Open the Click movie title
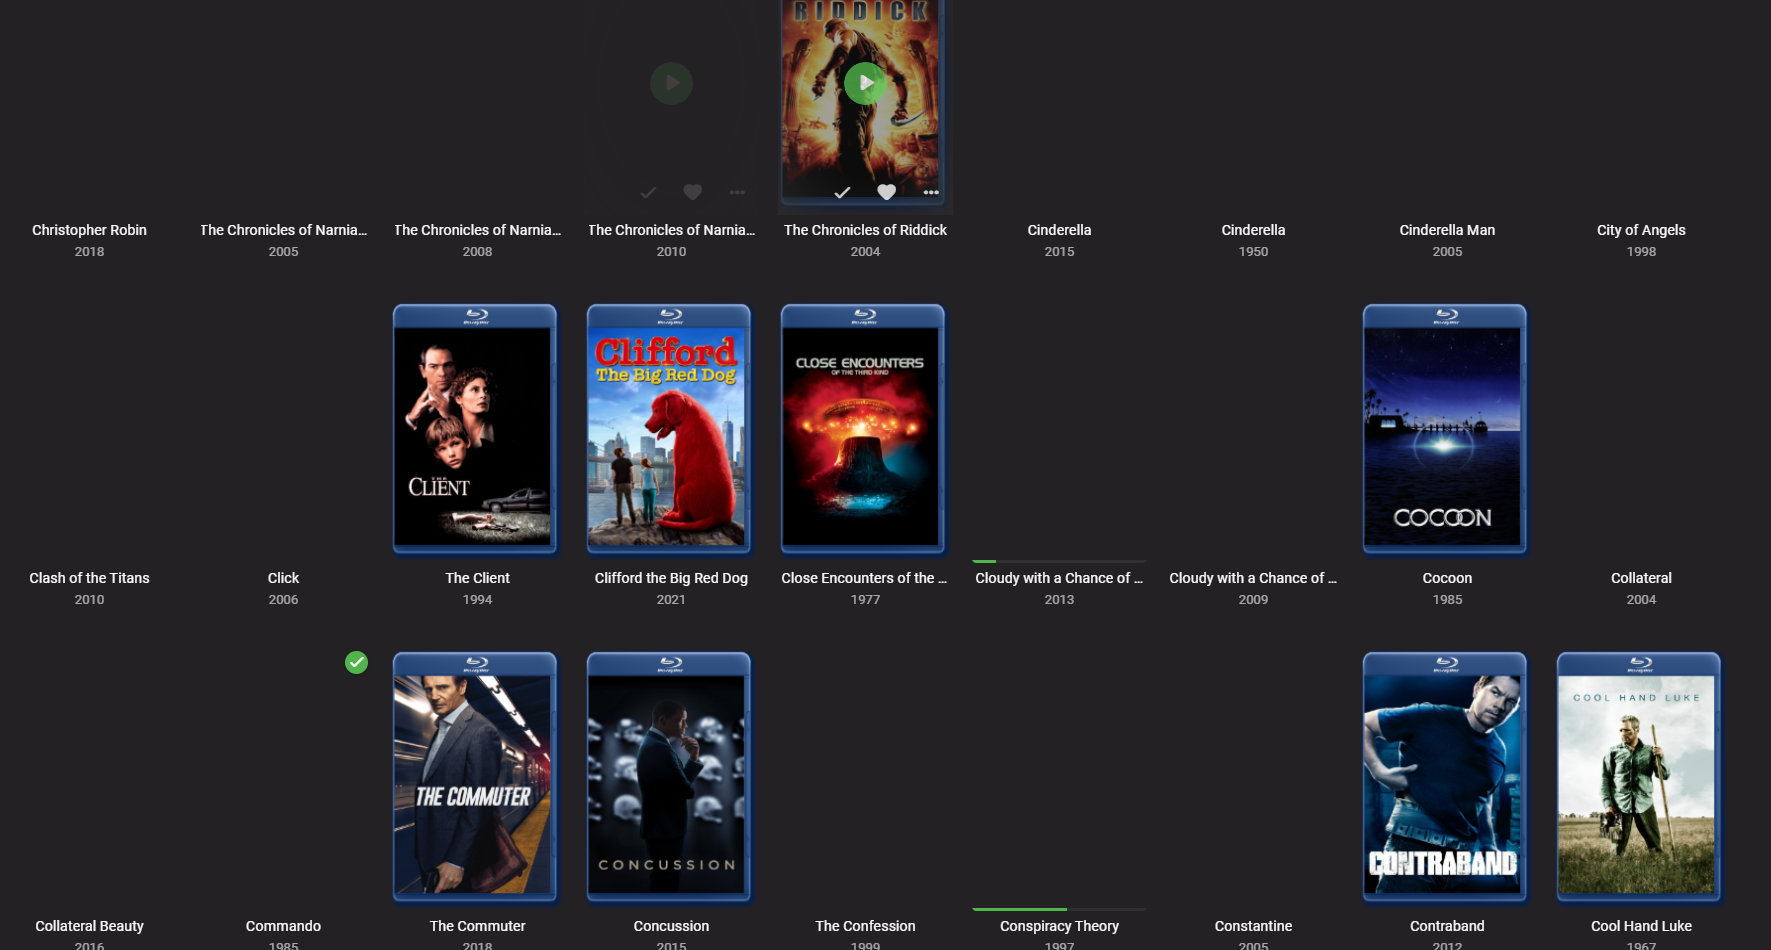The width and height of the screenshot is (1771, 950). pyautogui.click(x=283, y=578)
